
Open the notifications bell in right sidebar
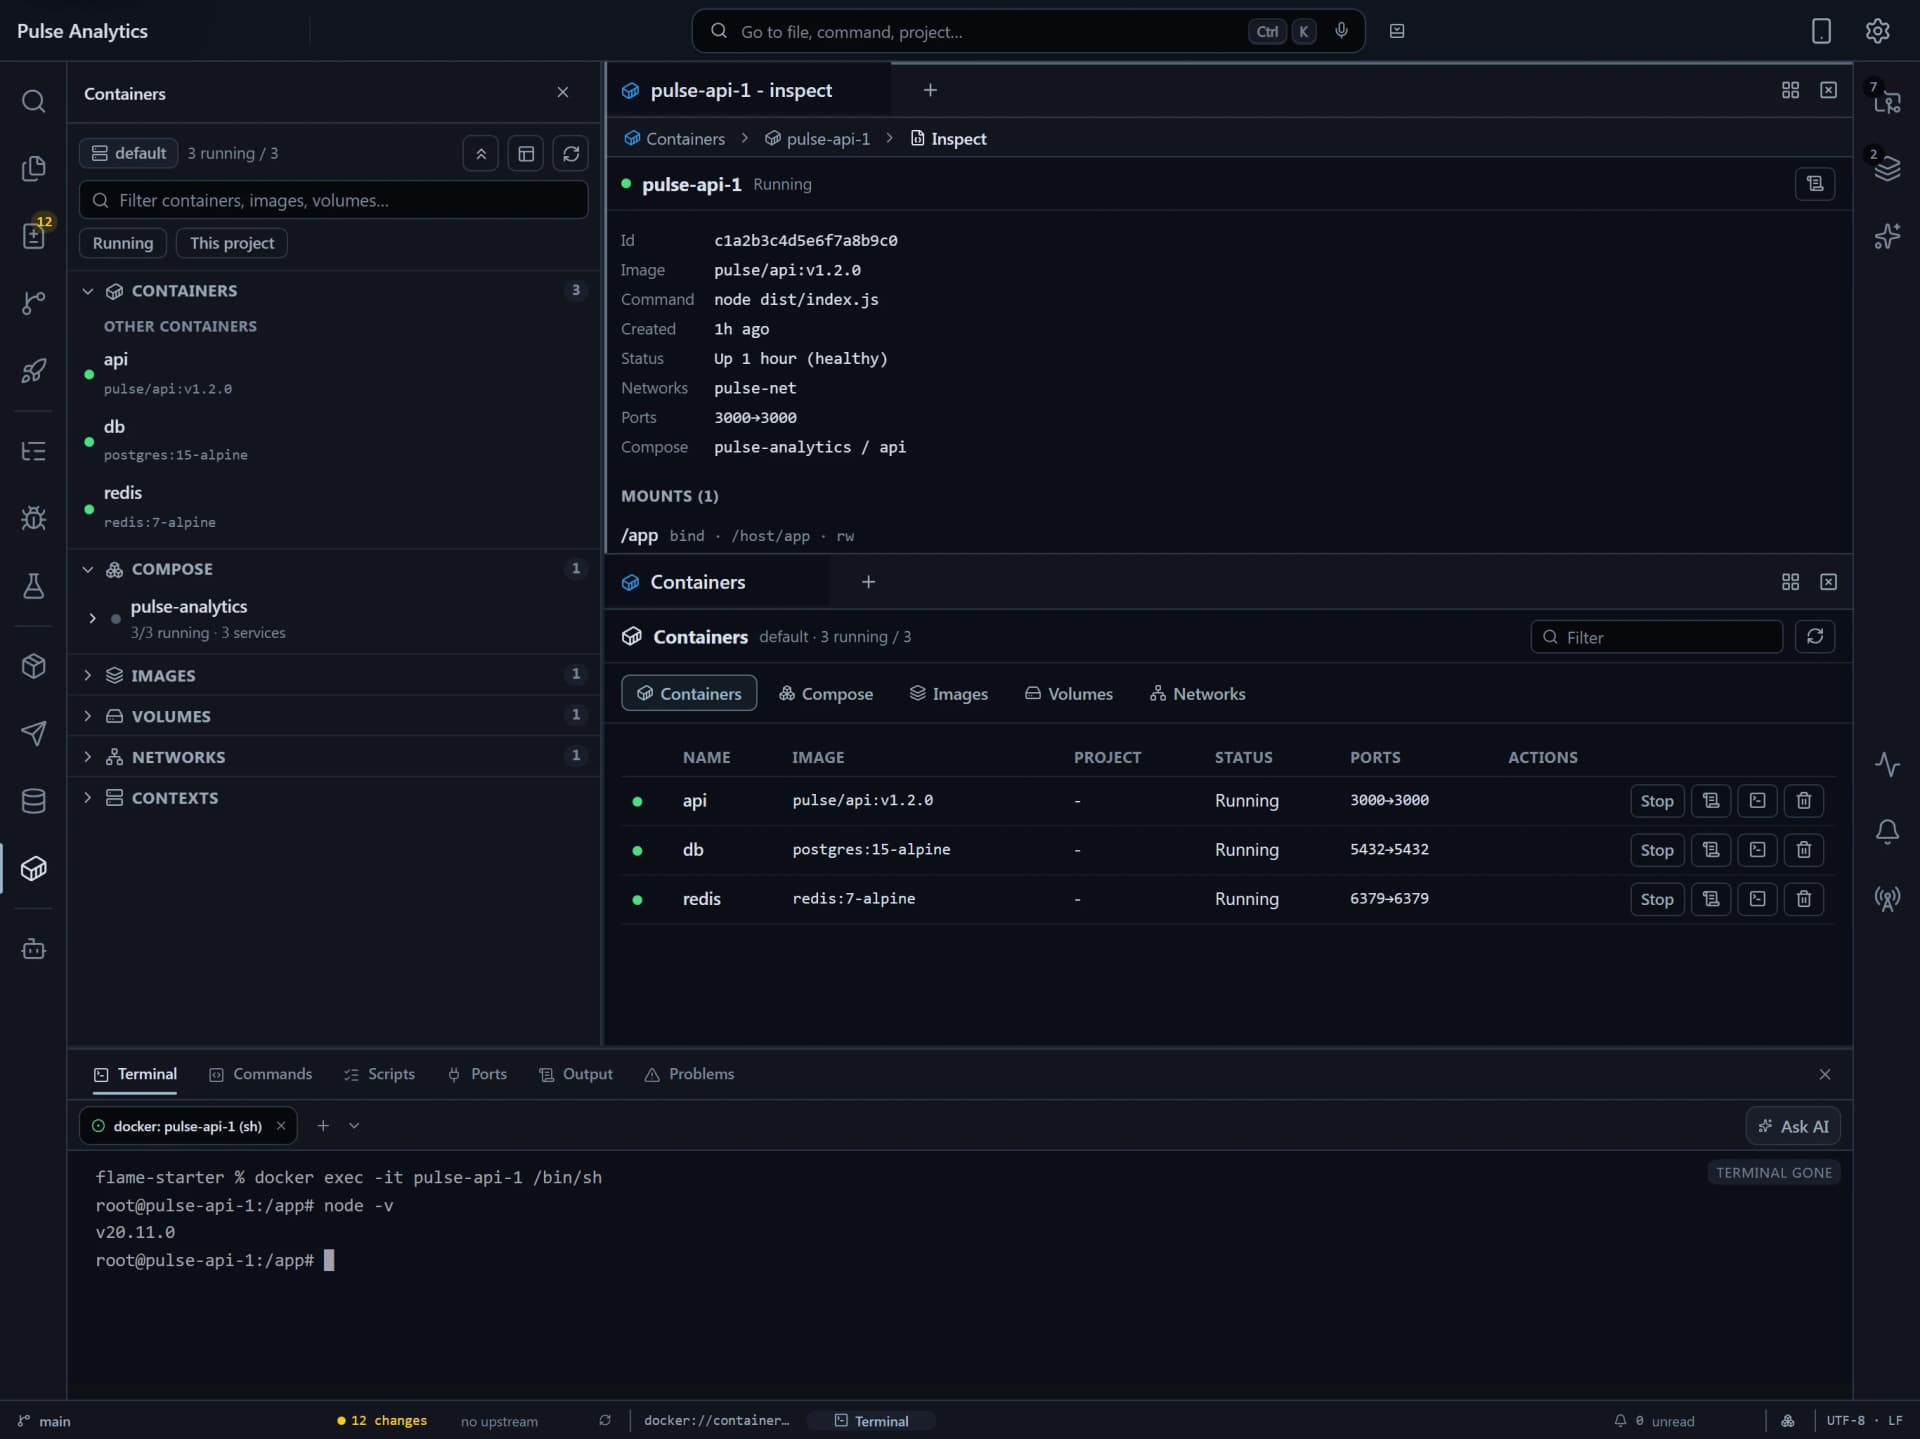coord(1887,831)
